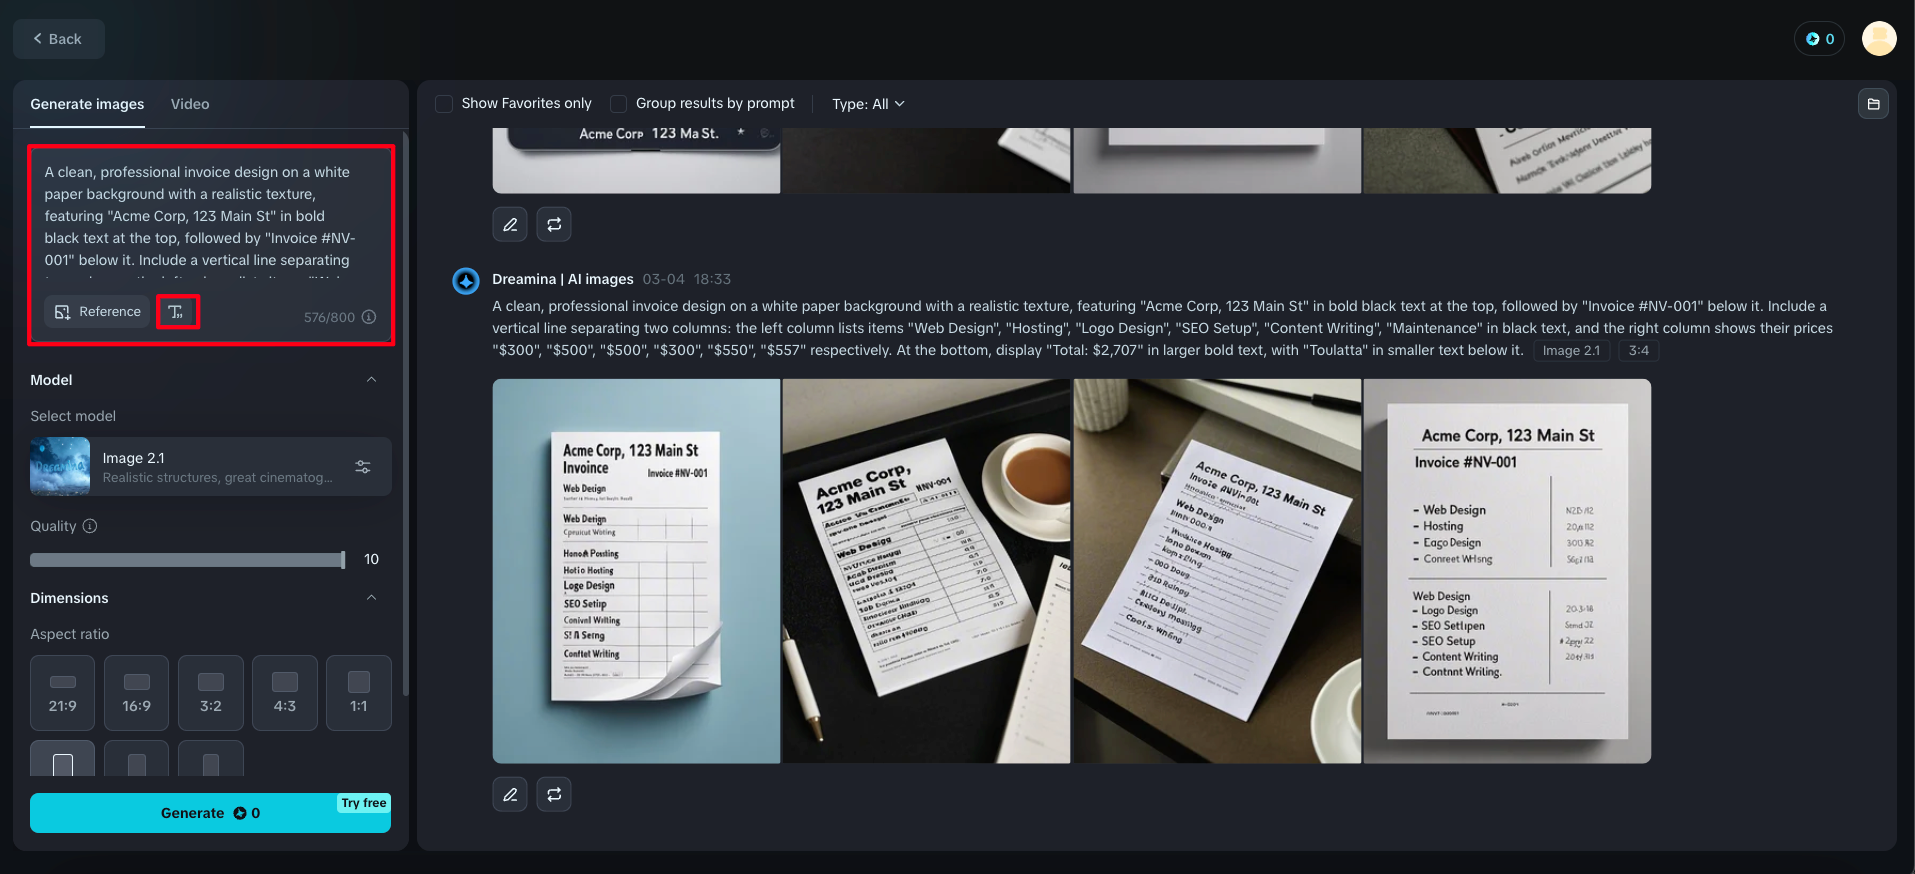
Task: Select the 21:9 aspect ratio
Action: [63, 693]
